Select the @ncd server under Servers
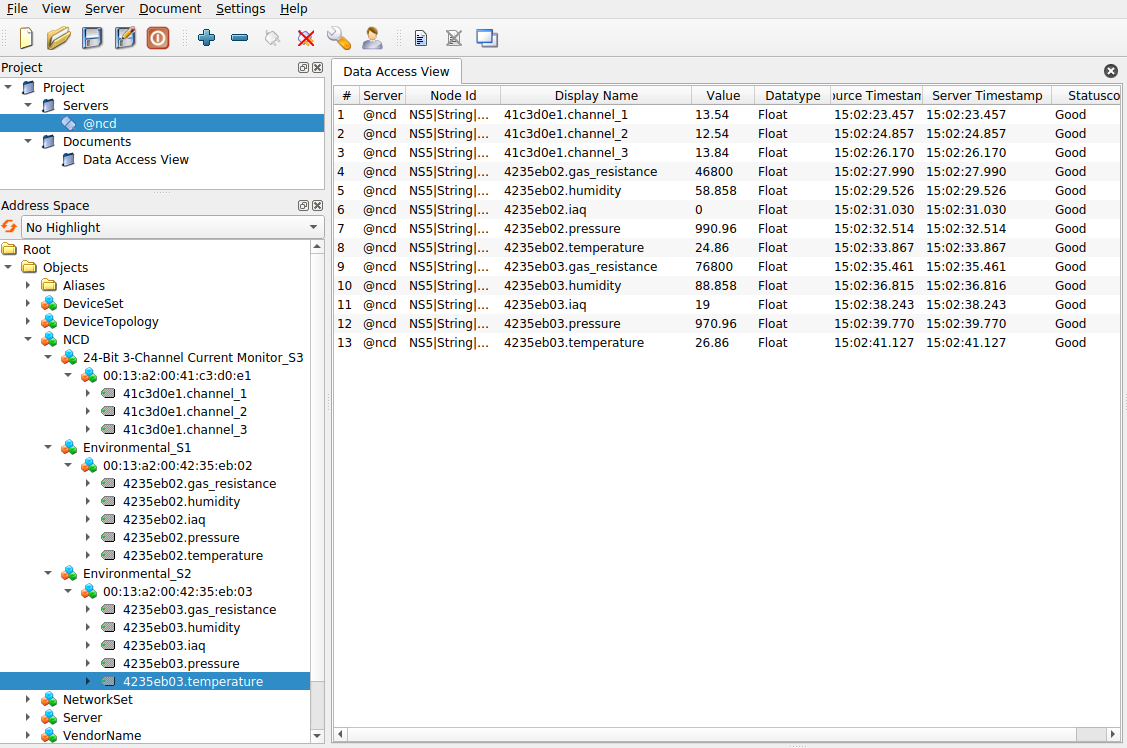The width and height of the screenshot is (1127, 748). [100, 123]
